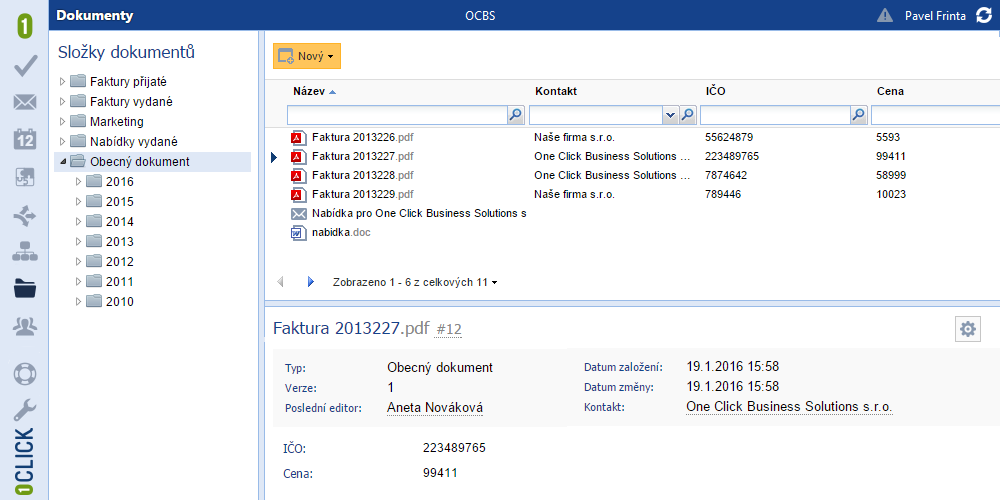Click the Nový button
This screenshot has height=500, width=1000.
pos(307,56)
